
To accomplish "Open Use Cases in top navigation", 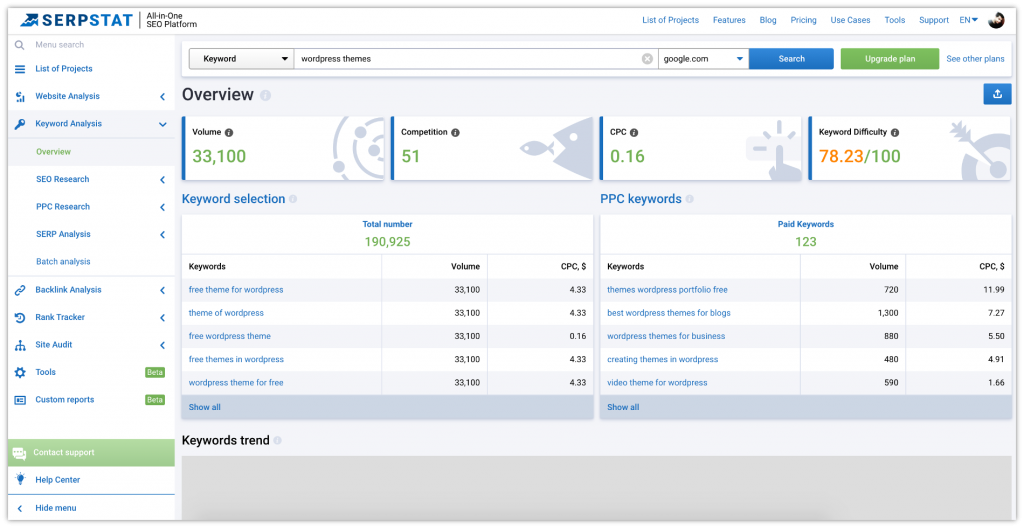I will (x=850, y=20).
